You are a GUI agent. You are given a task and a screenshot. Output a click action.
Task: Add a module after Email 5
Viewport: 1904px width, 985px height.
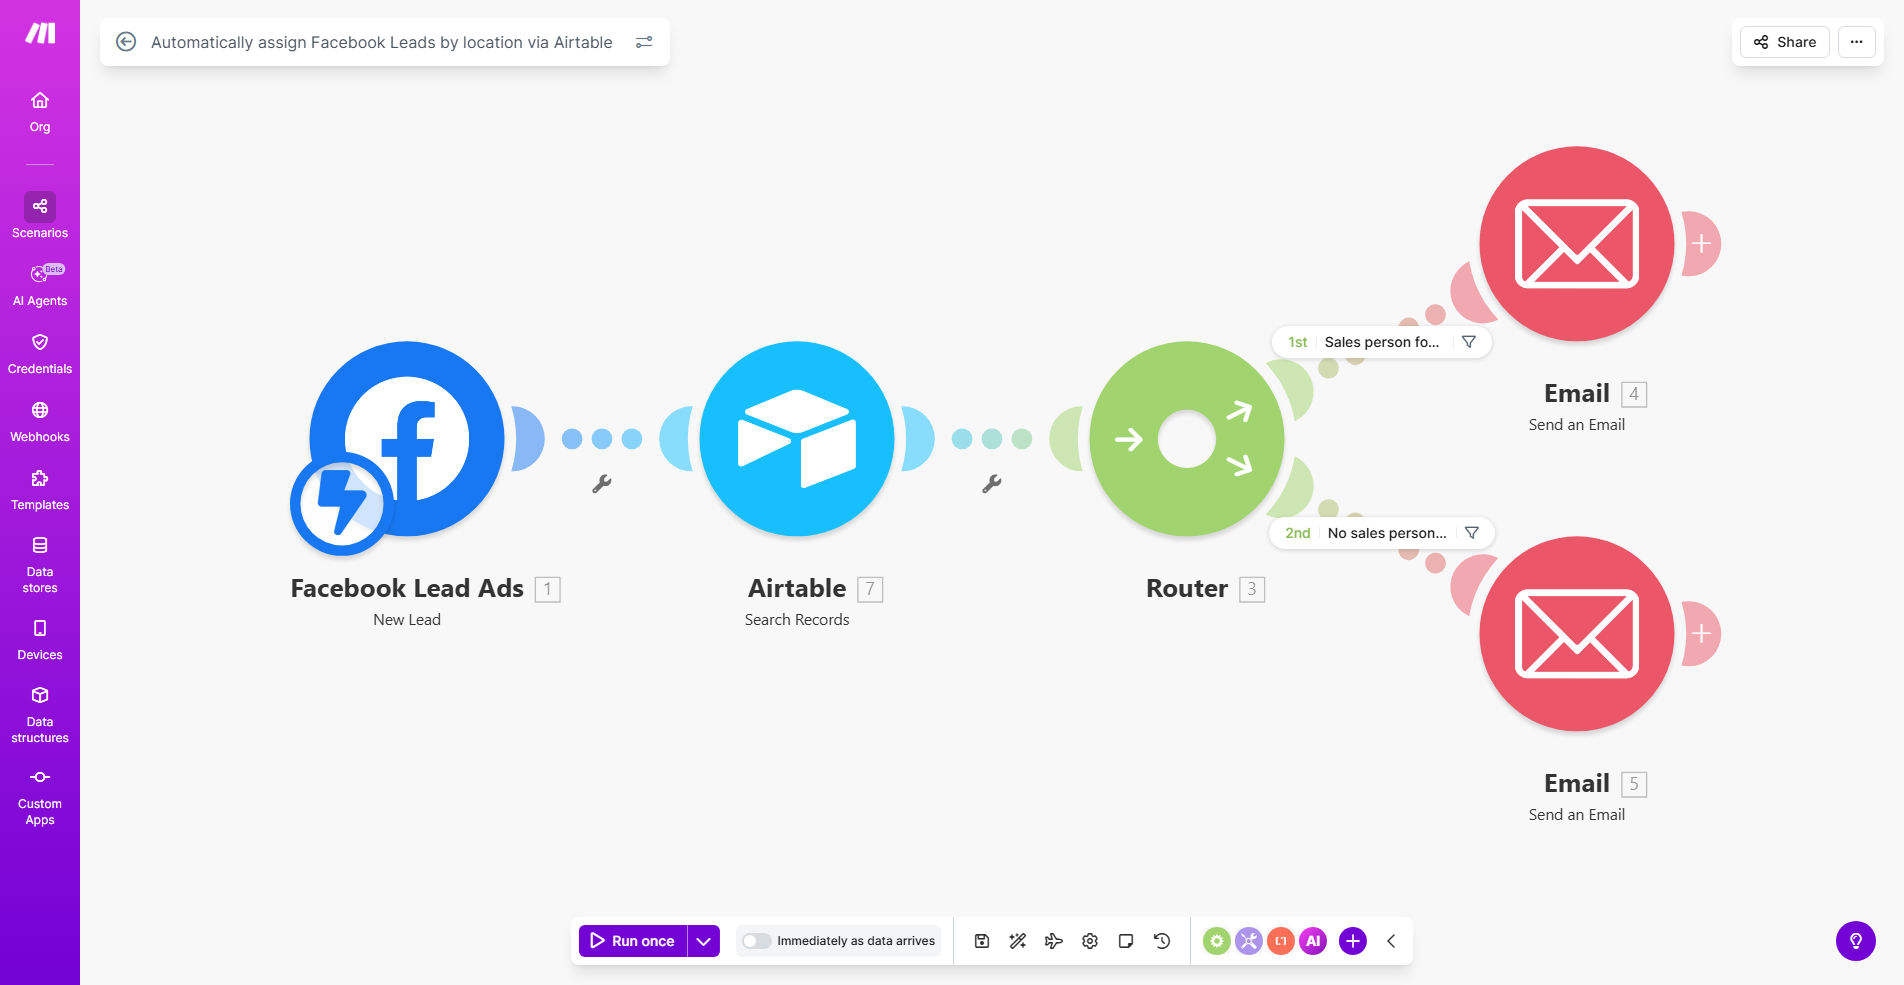[1701, 634]
